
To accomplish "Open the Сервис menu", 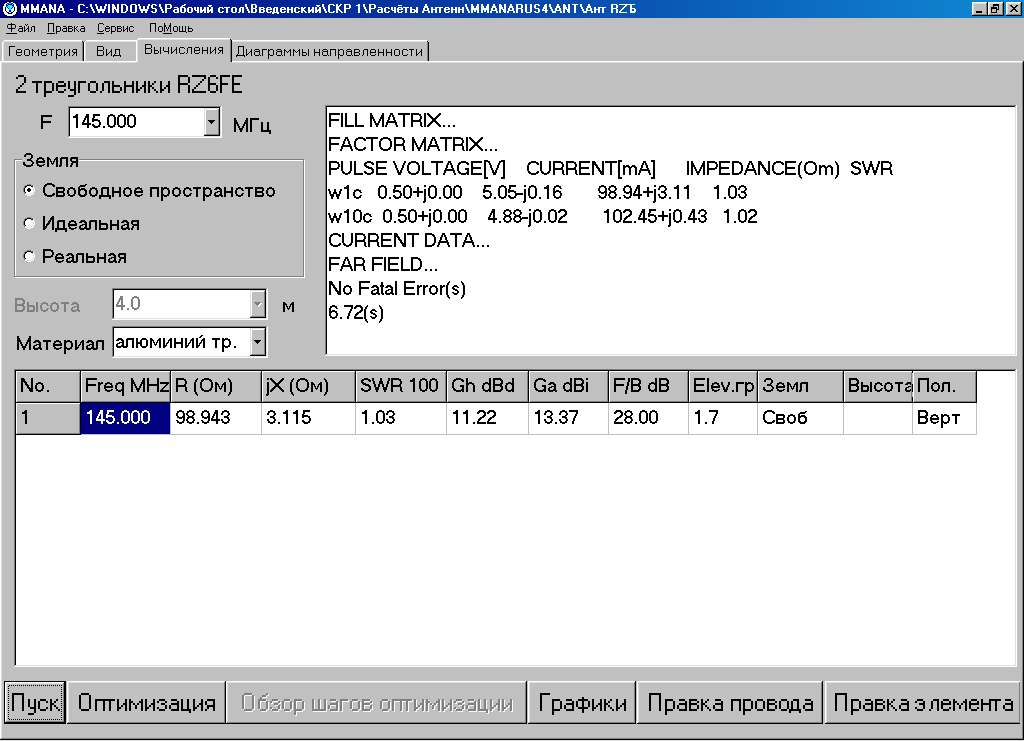I will 116,28.
